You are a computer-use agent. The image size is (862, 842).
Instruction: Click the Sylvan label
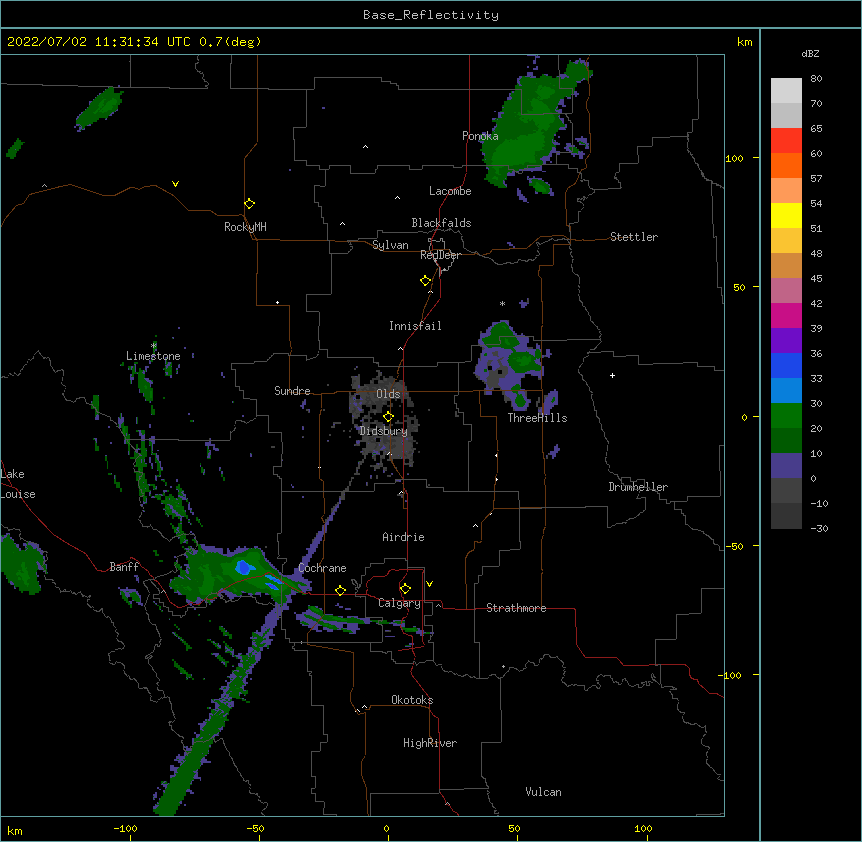point(390,245)
